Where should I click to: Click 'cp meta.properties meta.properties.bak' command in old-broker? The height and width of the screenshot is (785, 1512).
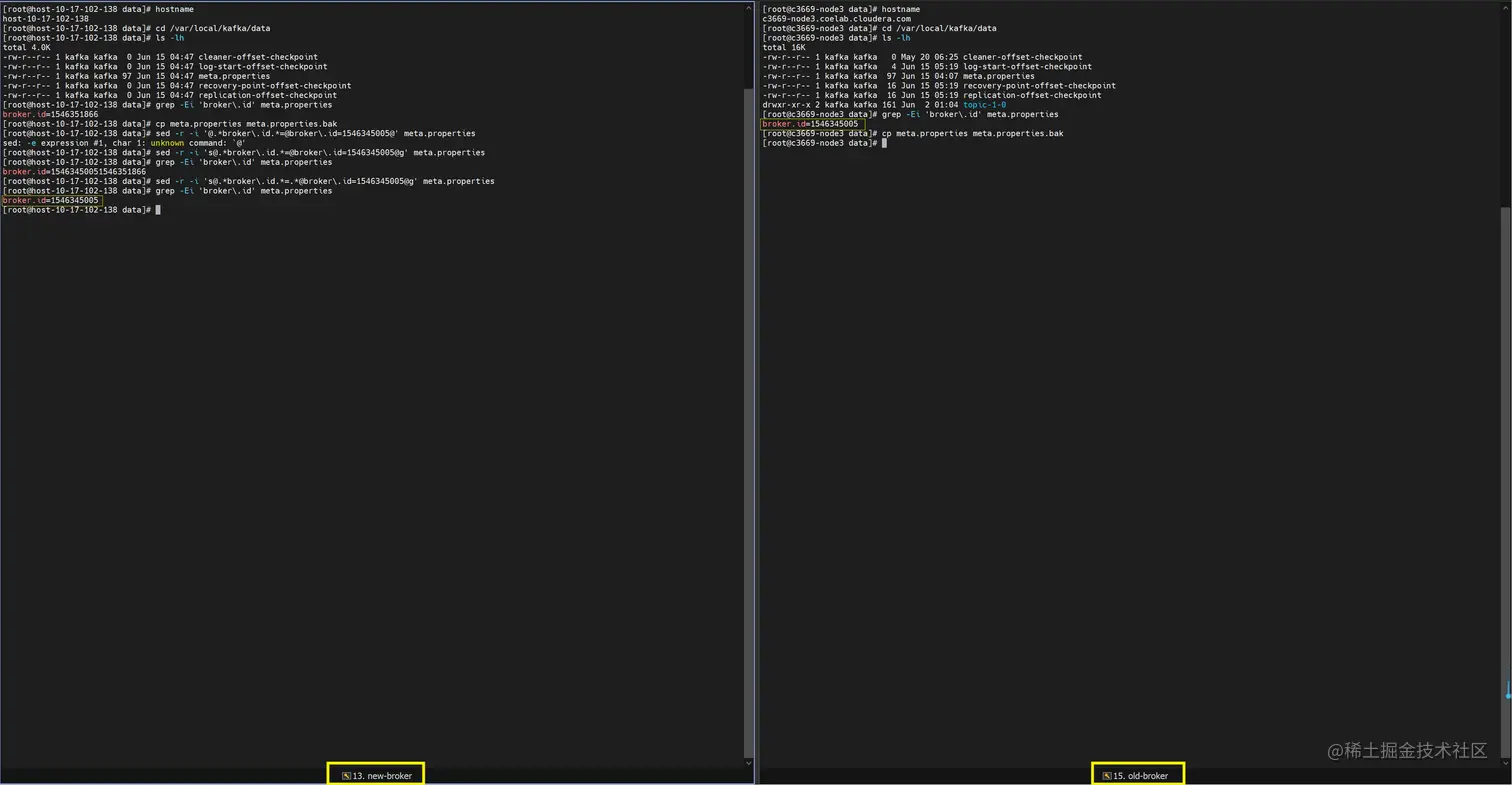click(973, 133)
